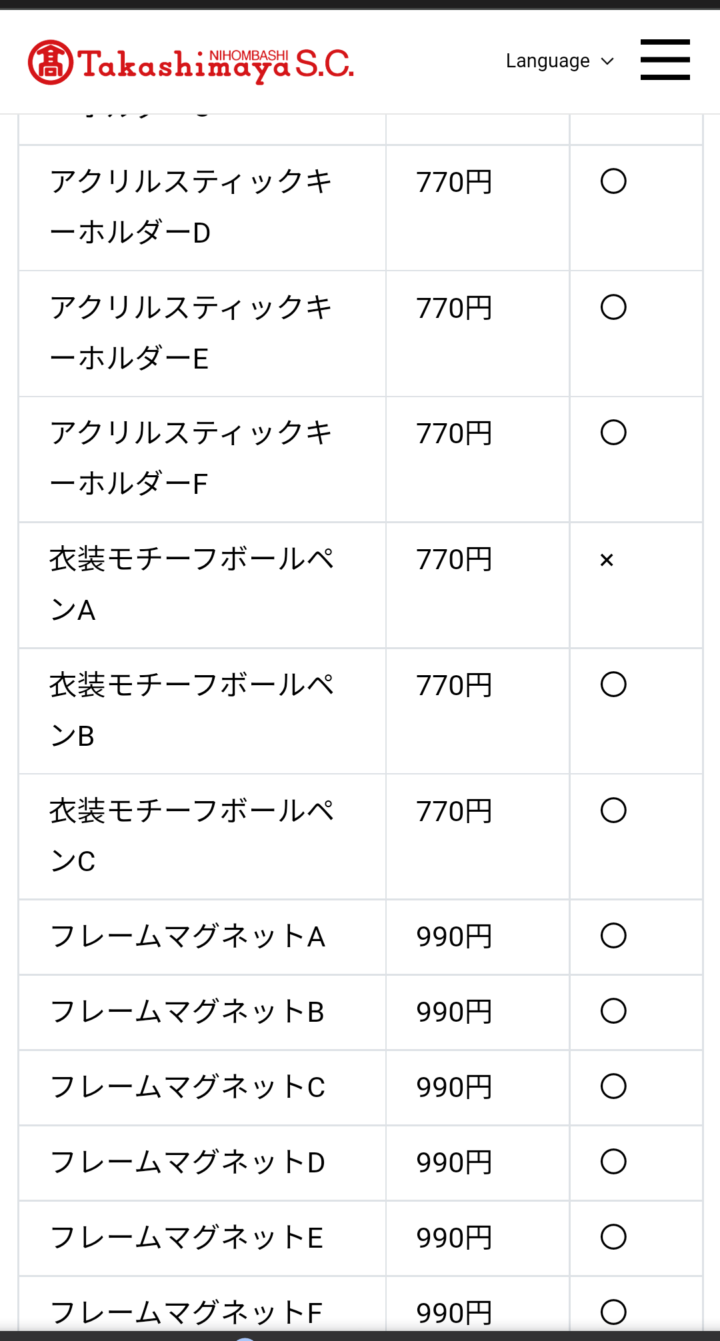
Task: Click the Language chevron arrow
Action: [x=607, y=62]
